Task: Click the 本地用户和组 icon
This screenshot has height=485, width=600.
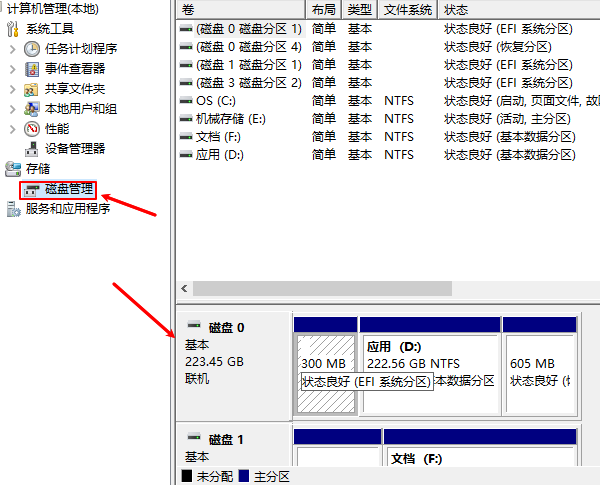Action: (31, 109)
